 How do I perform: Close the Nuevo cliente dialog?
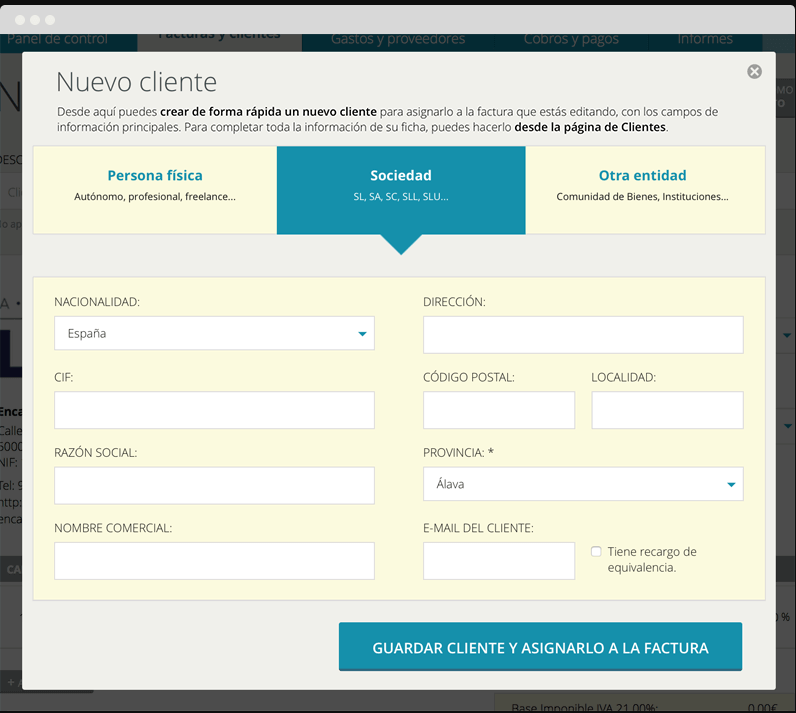(754, 72)
